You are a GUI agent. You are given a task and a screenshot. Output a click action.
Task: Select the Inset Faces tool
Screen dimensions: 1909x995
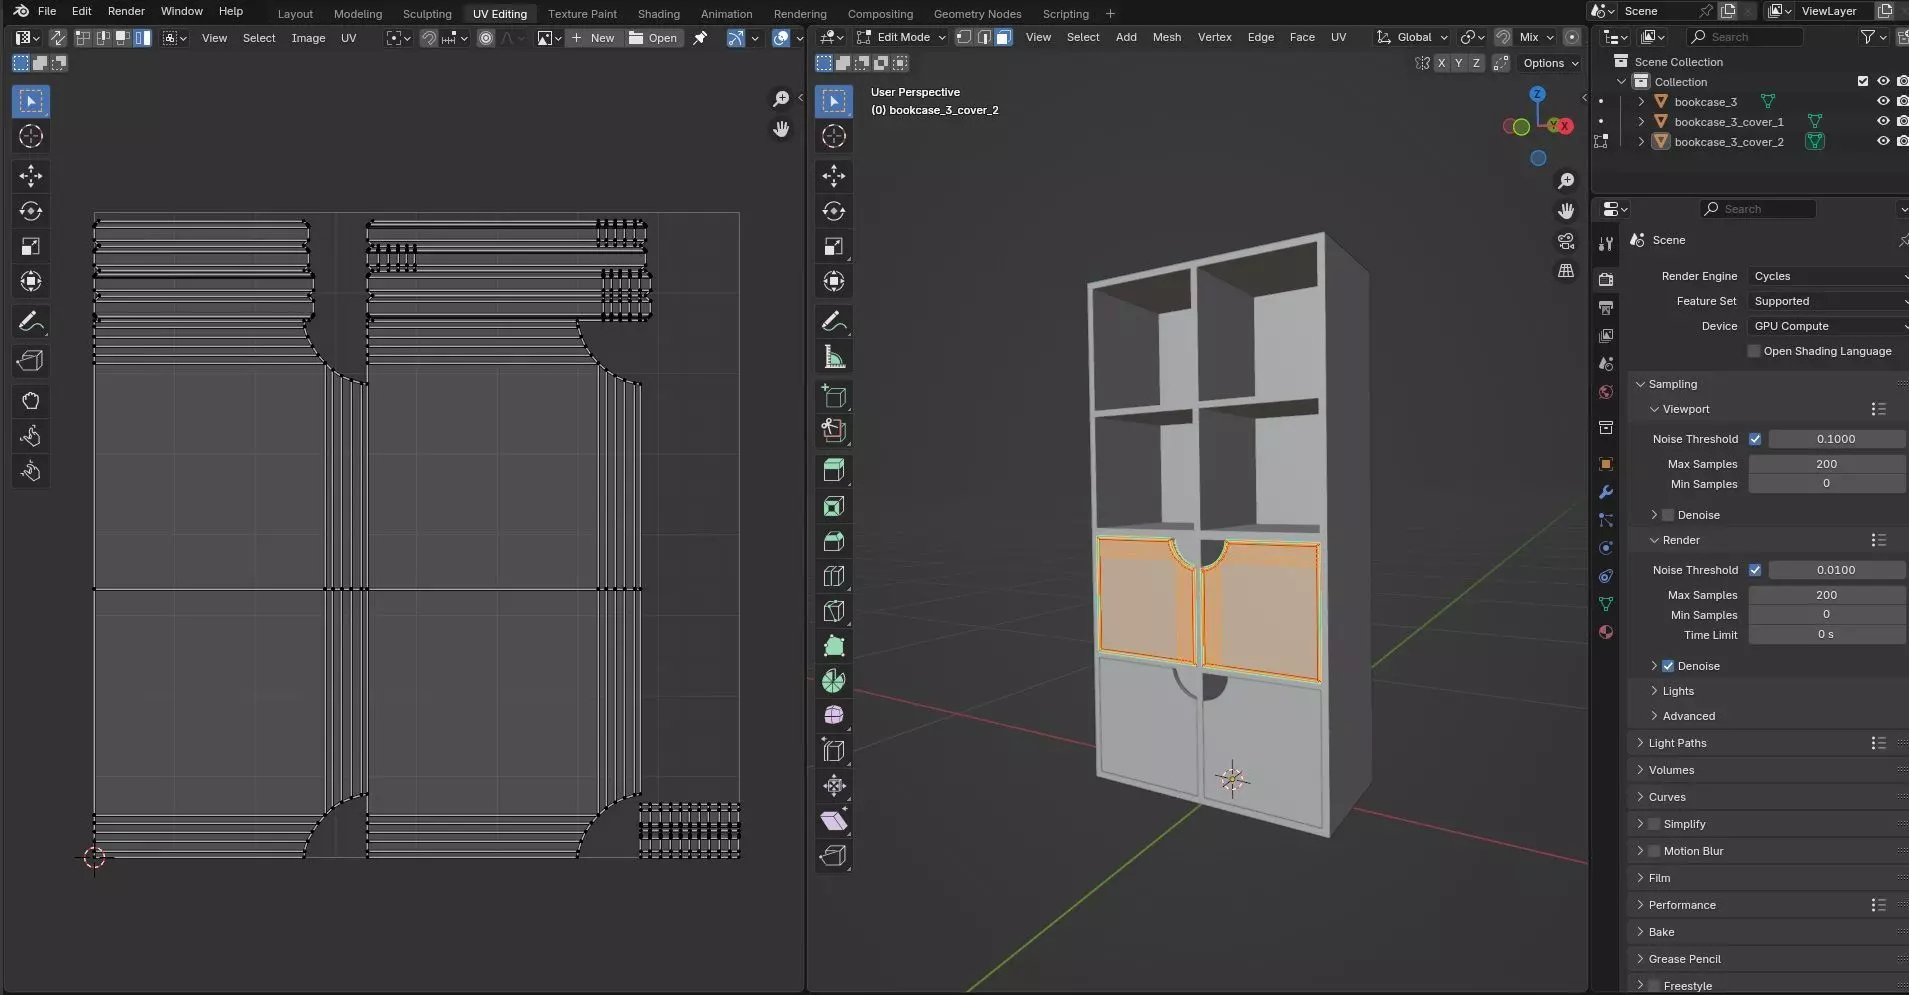click(x=834, y=506)
